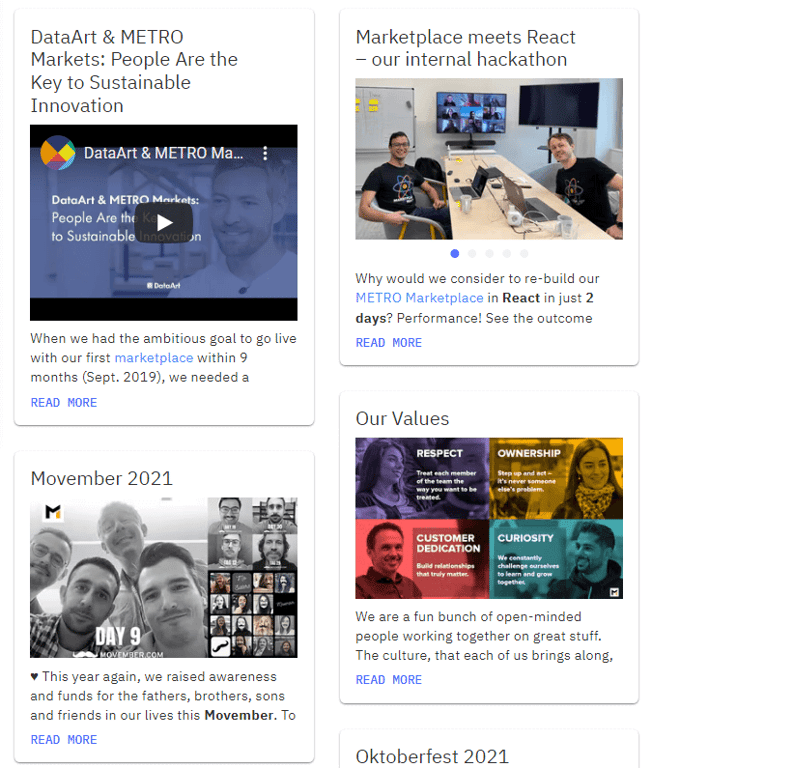Click the DataArt channel logo on video
Viewport: 793px width, 768px height.
coord(58,153)
